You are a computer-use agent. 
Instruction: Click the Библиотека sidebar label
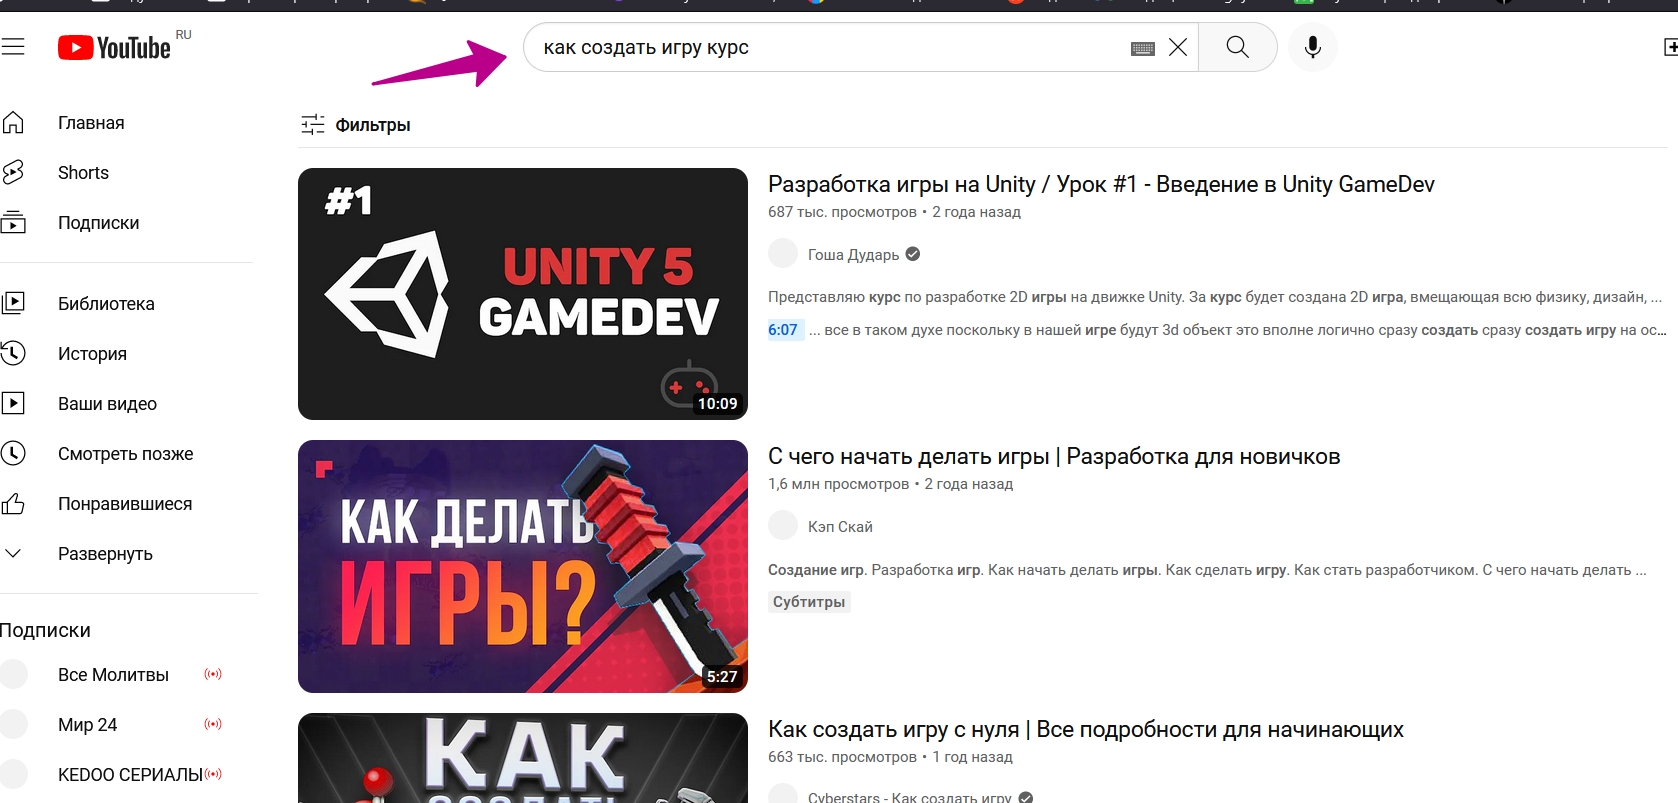coord(106,303)
